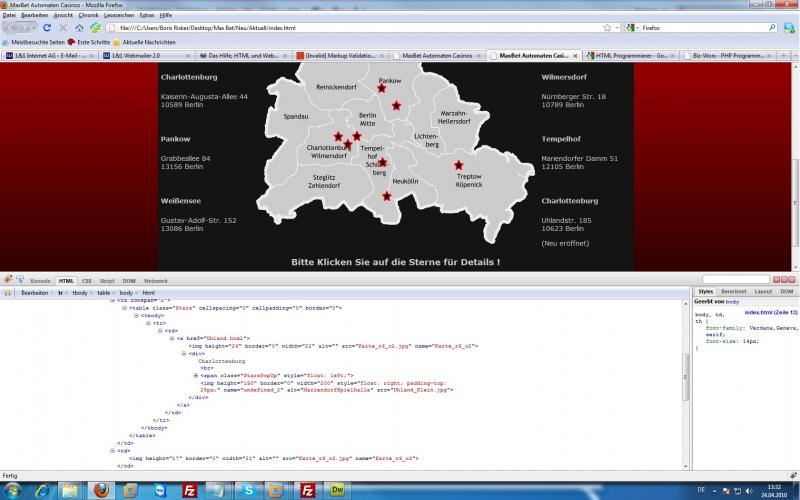Collapse the table class Stars node
Image resolution: width=800 pixels, height=500 pixels.
(x=125, y=308)
